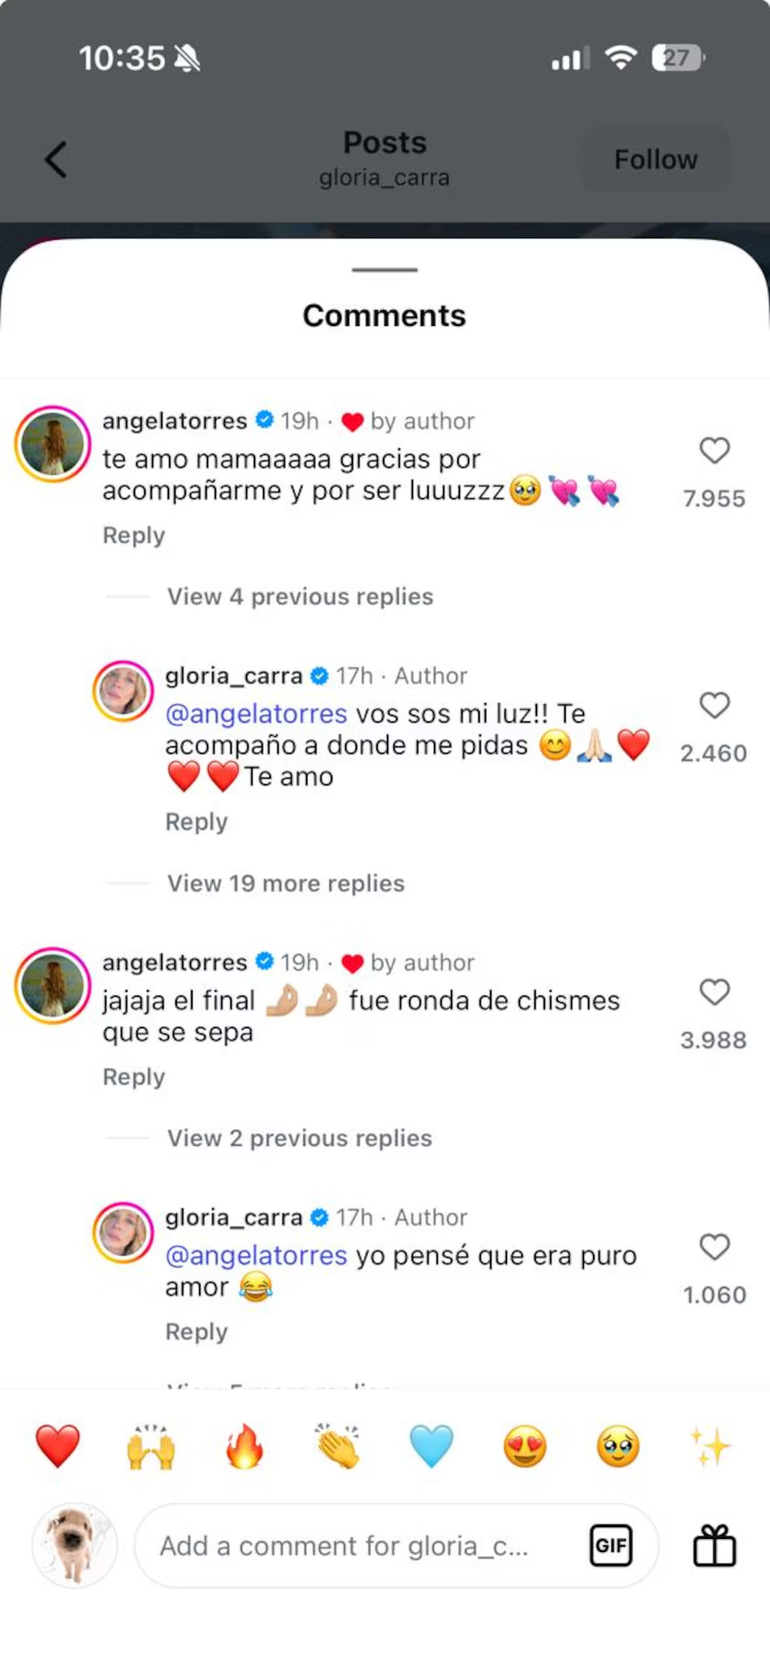The image size is (770, 1670).
Task: Expand 'View 19 more replies'
Action: pyautogui.click(x=286, y=884)
